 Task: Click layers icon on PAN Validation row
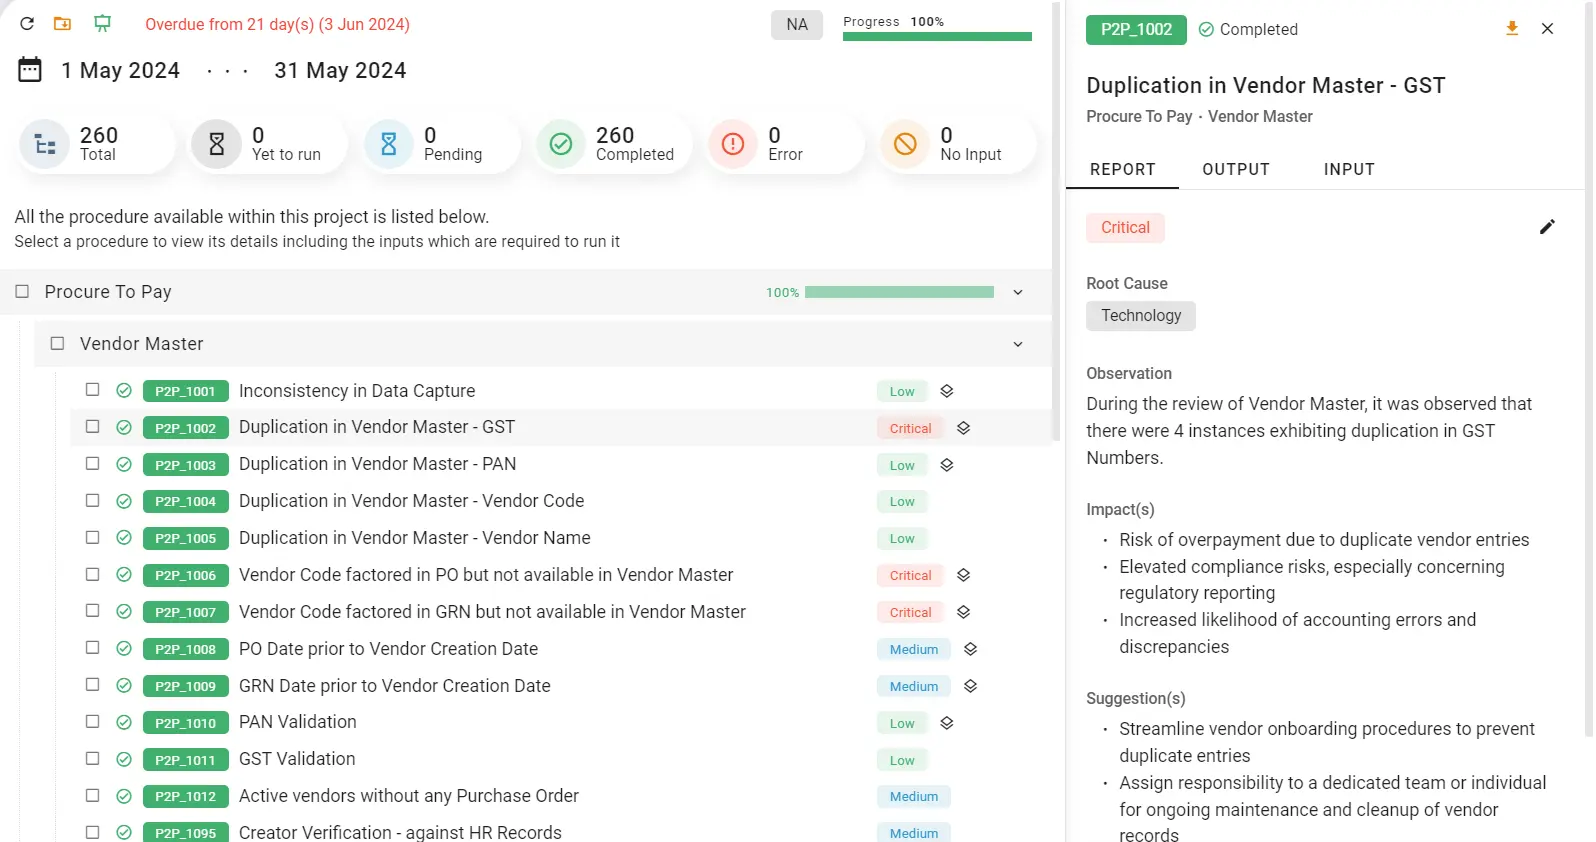[x=946, y=723]
